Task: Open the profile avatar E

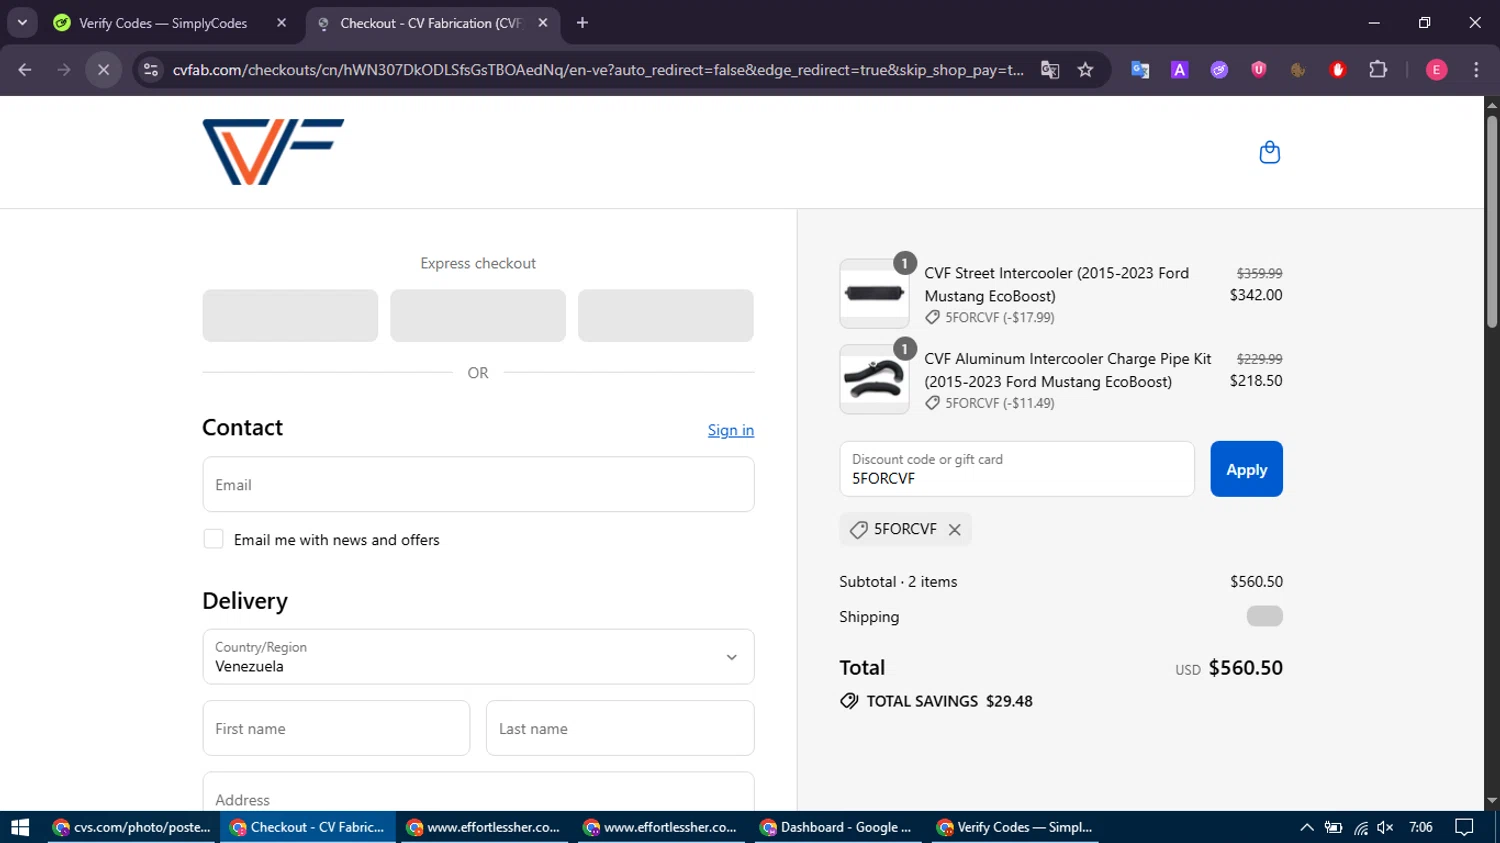Action: click(1436, 70)
